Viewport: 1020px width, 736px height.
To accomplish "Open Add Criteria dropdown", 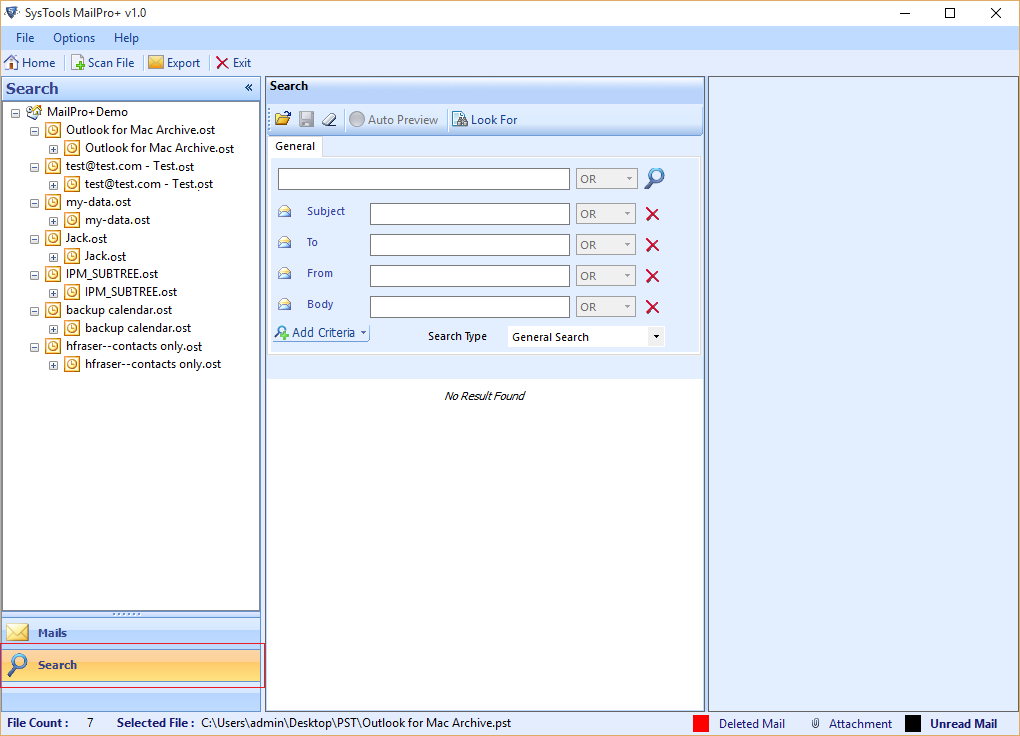I will [321, 333].
